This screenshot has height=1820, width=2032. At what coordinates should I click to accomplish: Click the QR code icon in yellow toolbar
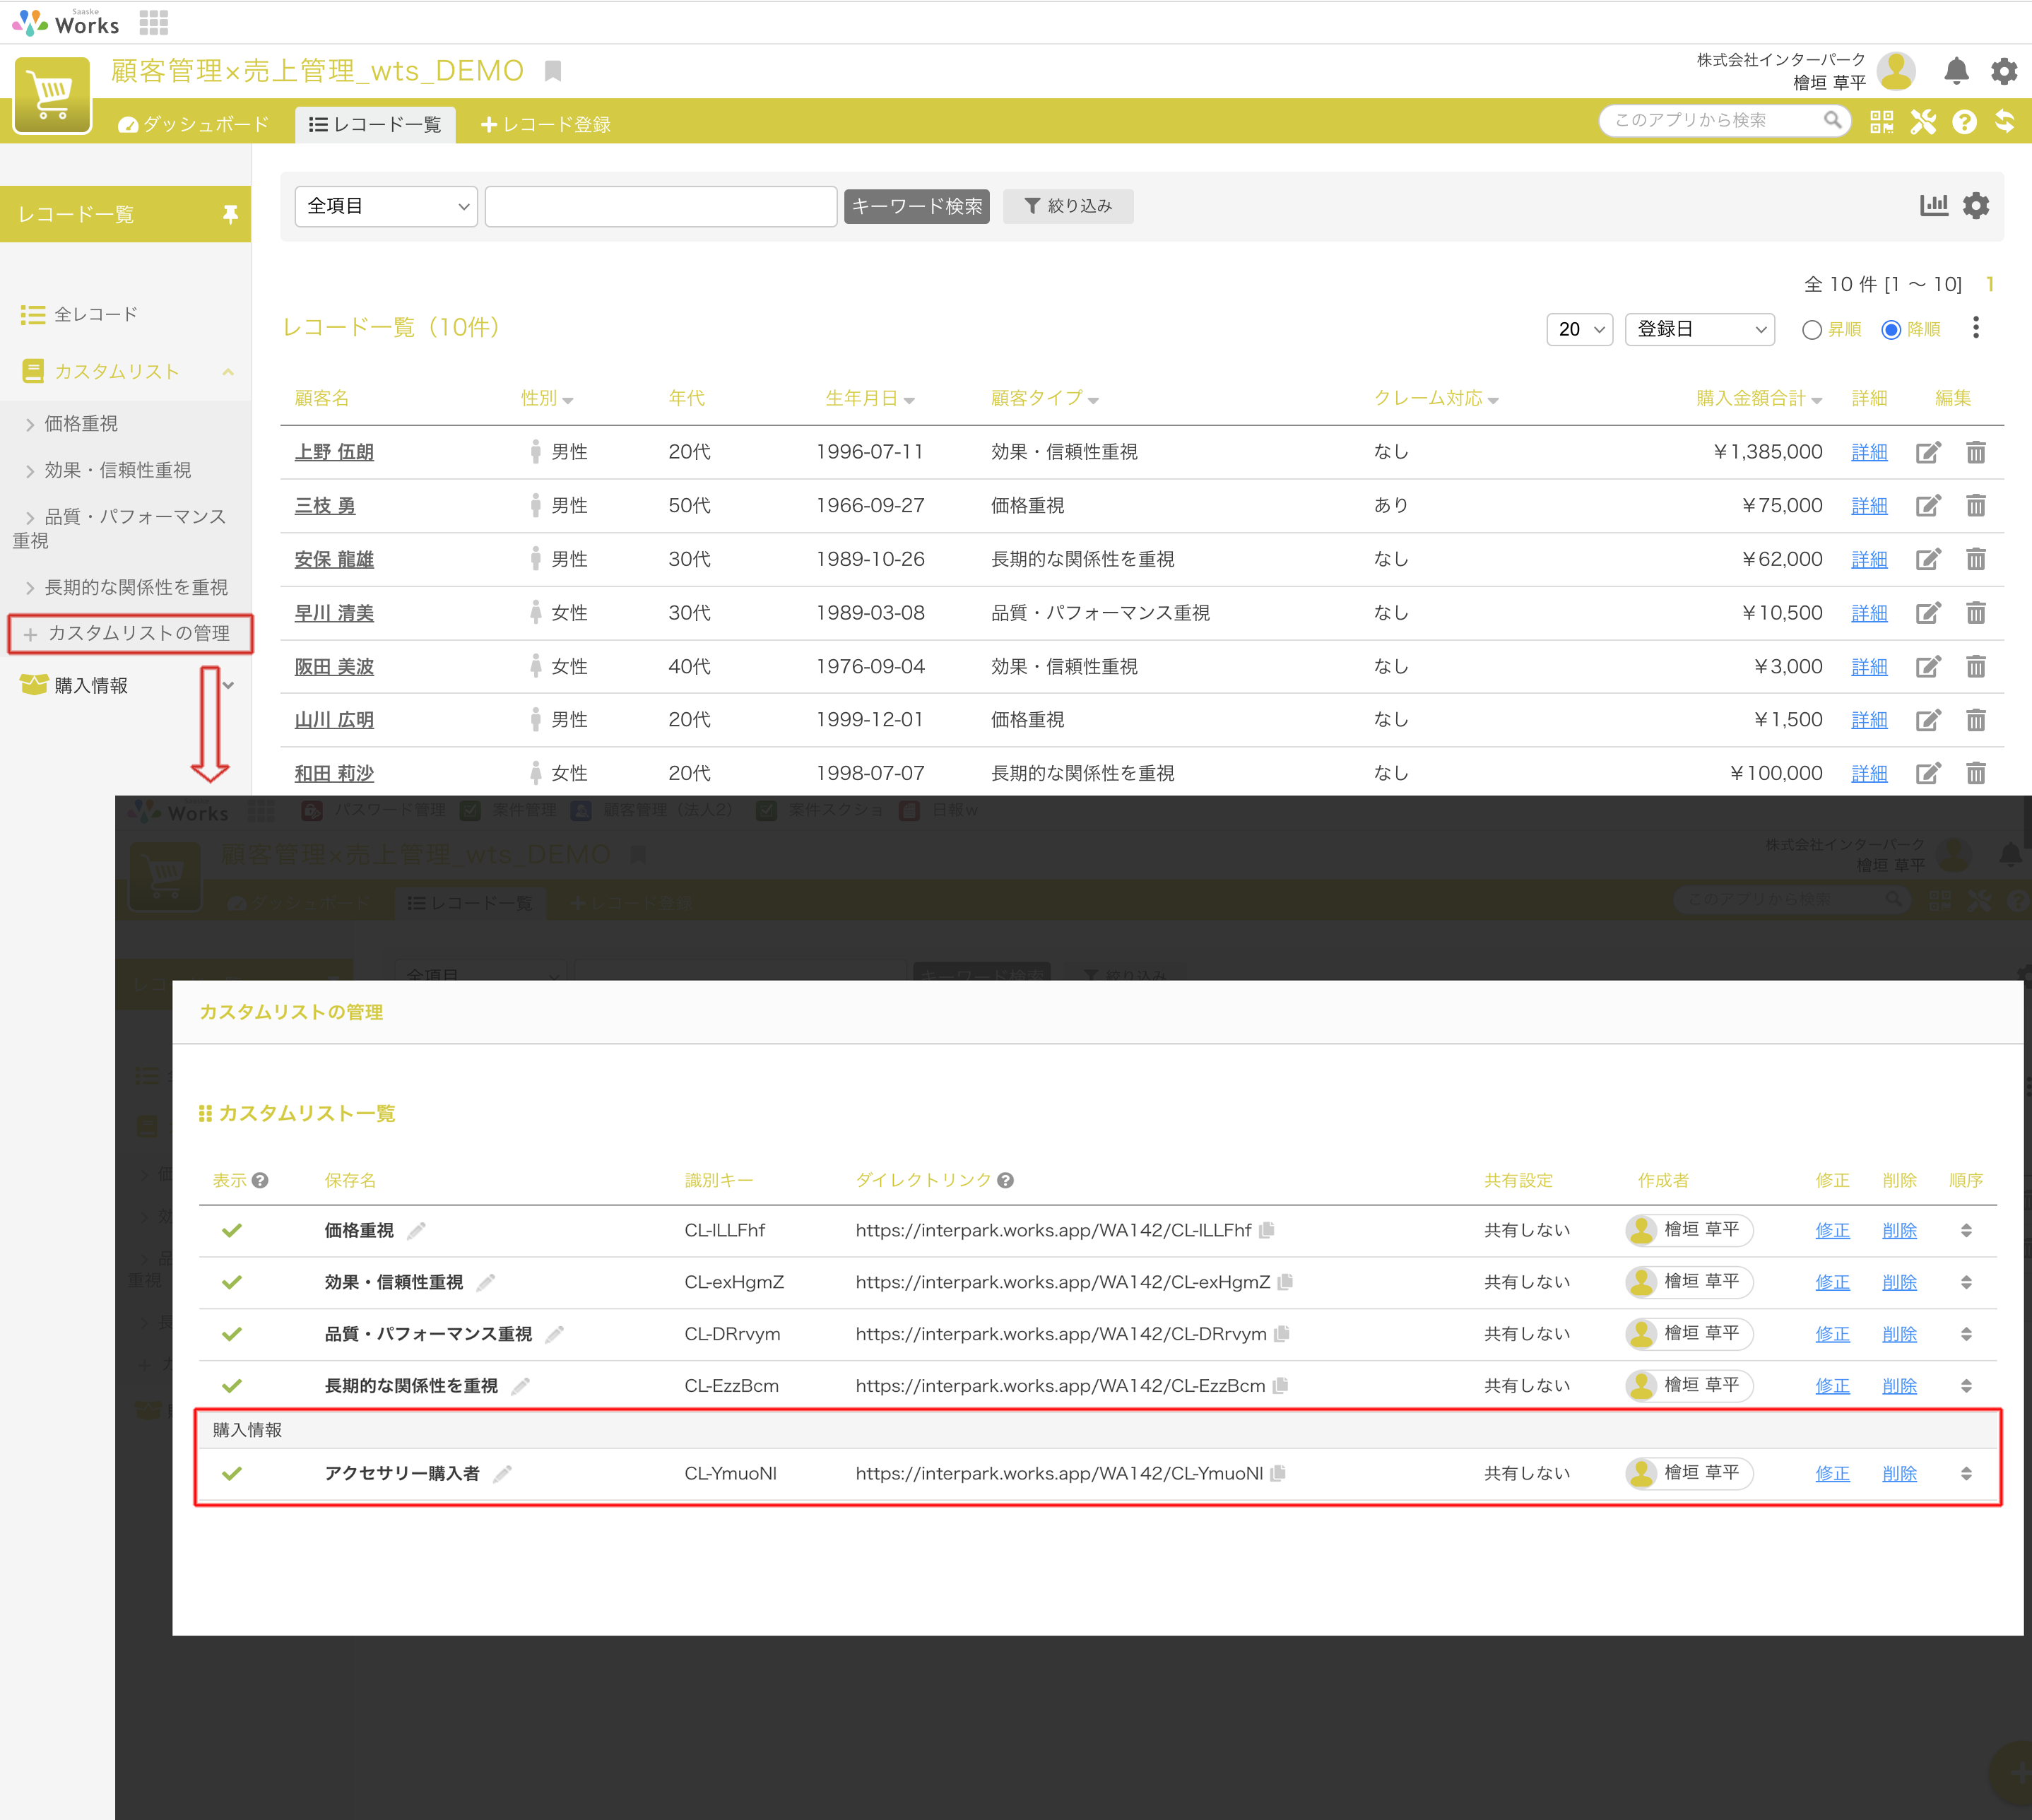pos(1881,122)
